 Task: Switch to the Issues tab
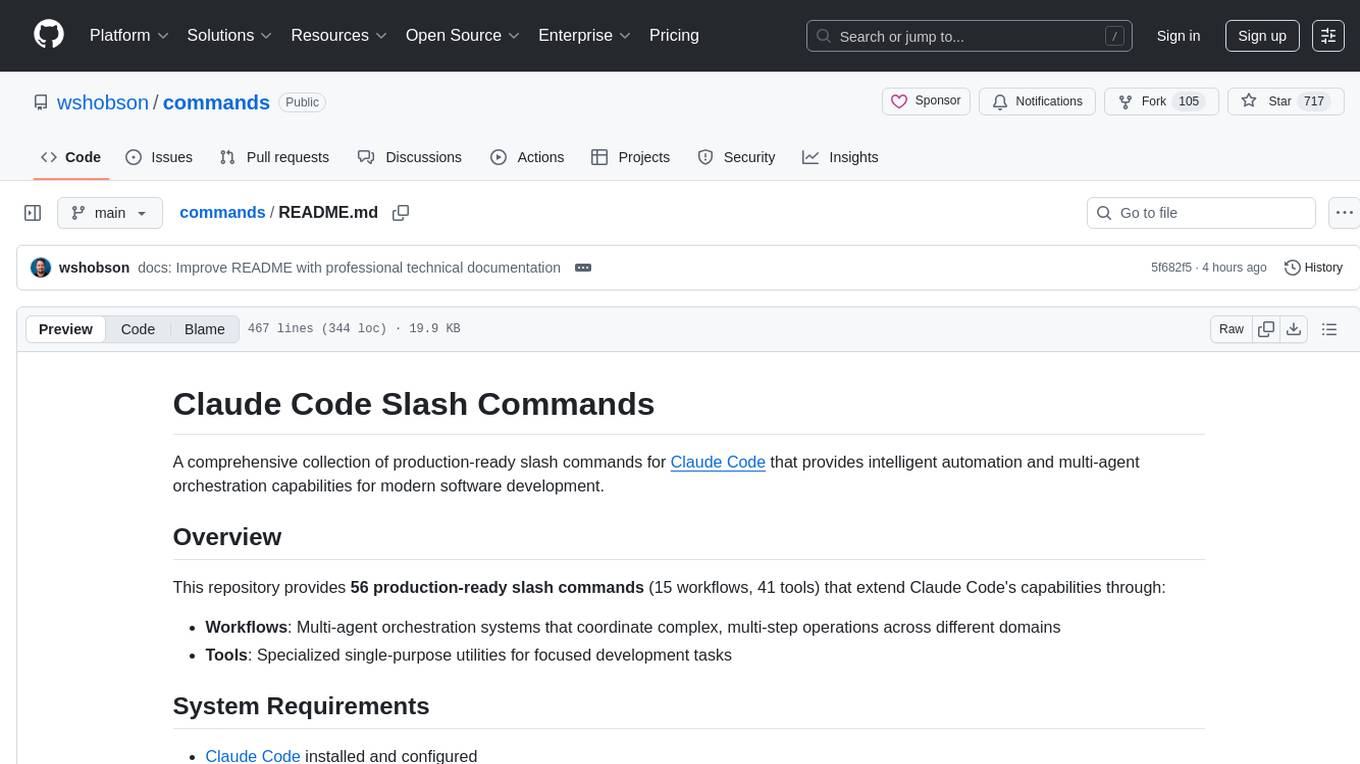(159, 157)
